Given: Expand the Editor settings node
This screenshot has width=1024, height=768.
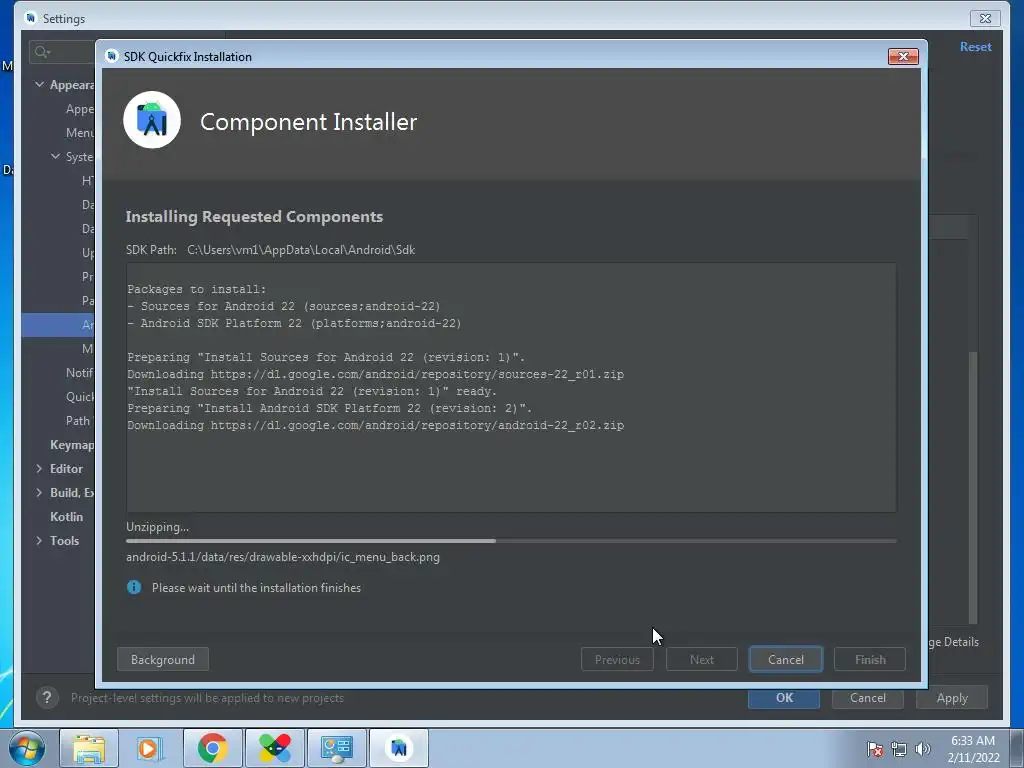Looking at the screenshot, I should pyautogui.click(x=39, y=468).
